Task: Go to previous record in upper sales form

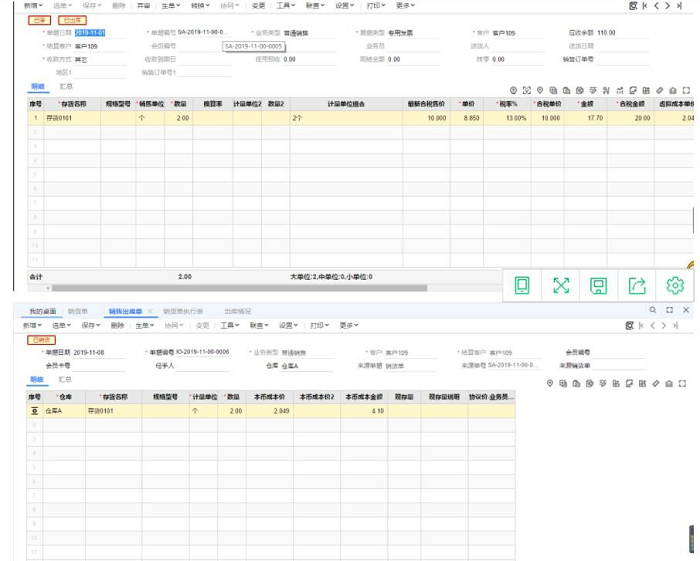Action: click(x=656, y=5)
